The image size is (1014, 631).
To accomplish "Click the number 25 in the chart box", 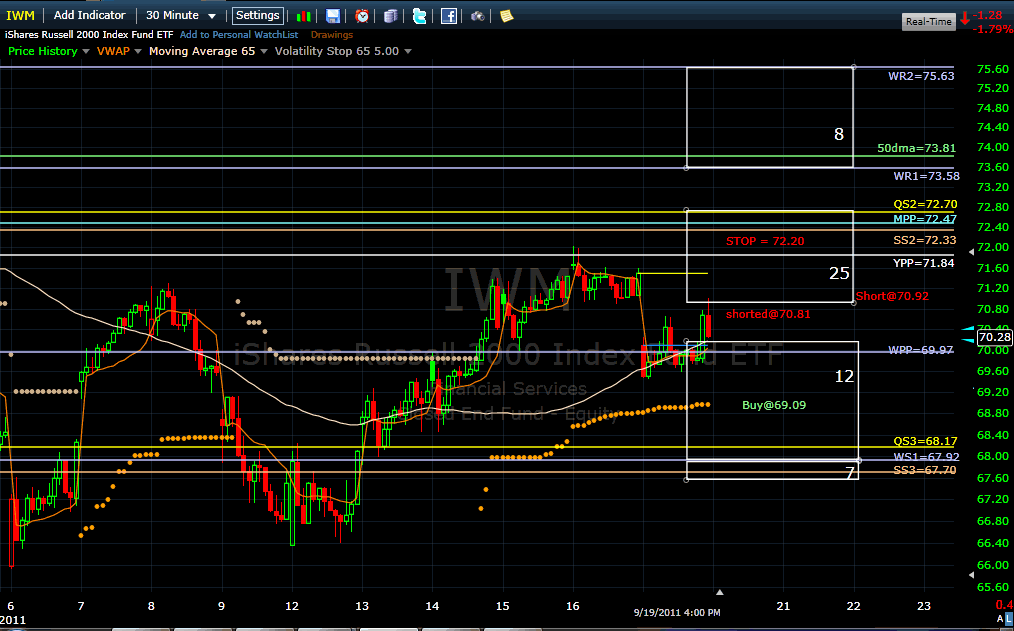I will click(839, 273).
